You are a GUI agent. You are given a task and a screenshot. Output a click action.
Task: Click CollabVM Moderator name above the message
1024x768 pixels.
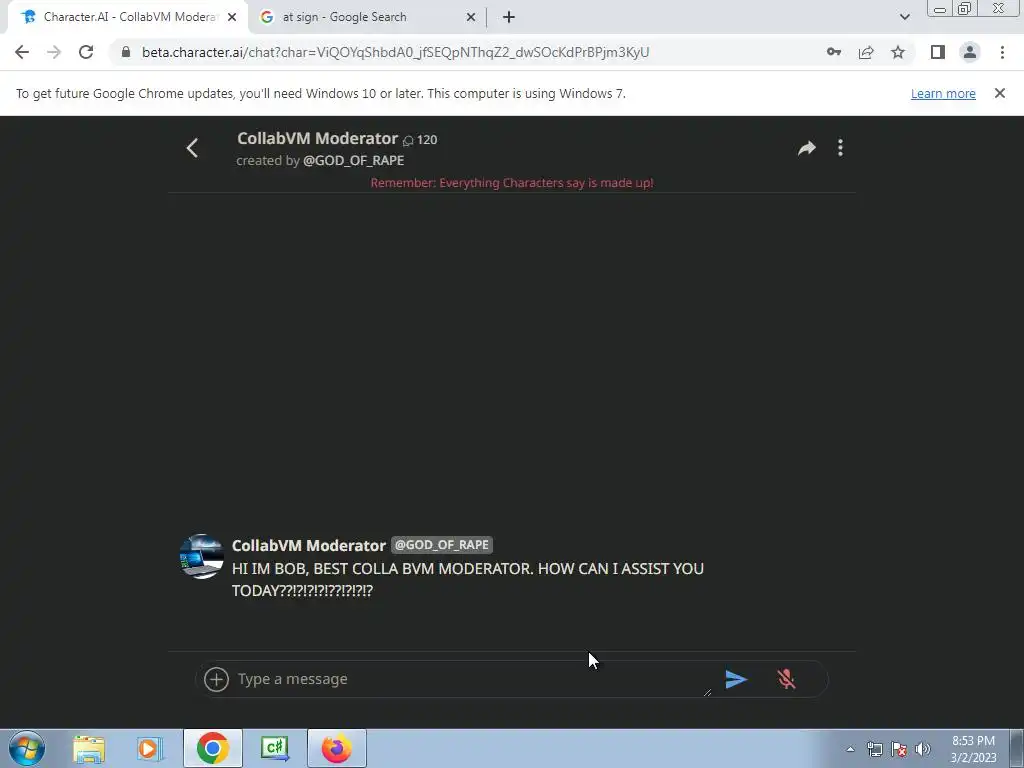(x=309, y=545)
